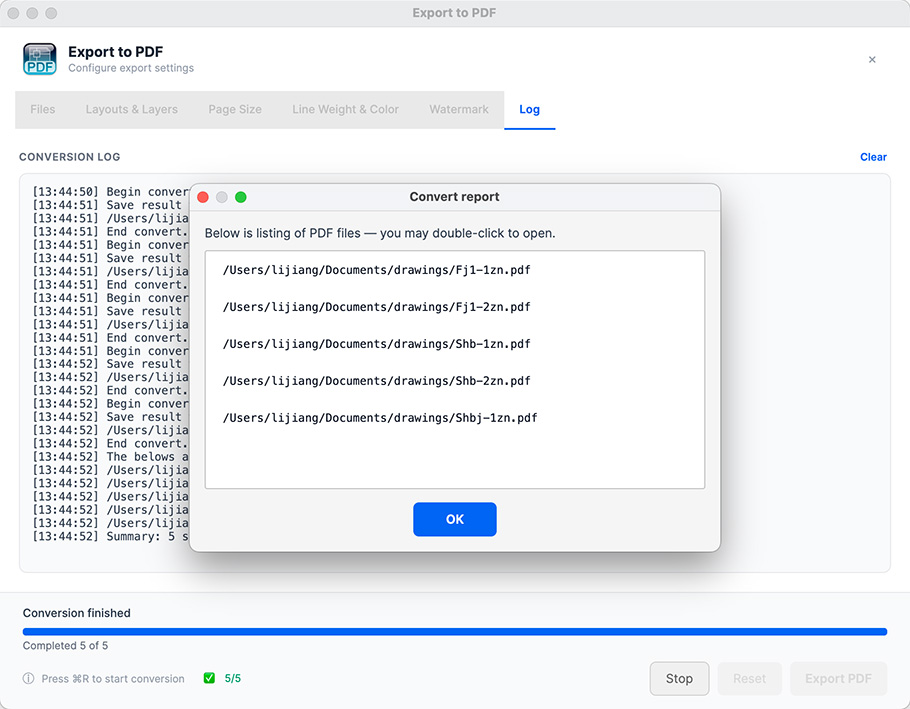
Task: Close the export settings panel with X
Action: click(872, 60)
